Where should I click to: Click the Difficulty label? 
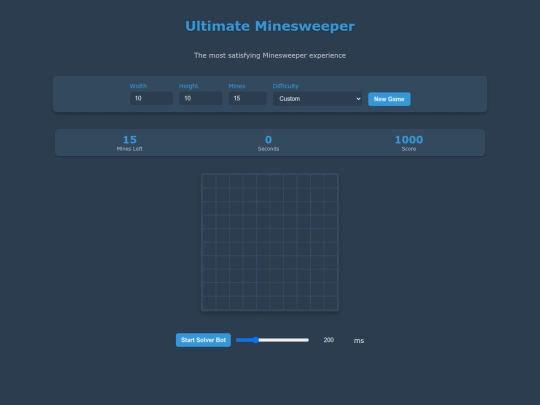(x=285, y=86)
